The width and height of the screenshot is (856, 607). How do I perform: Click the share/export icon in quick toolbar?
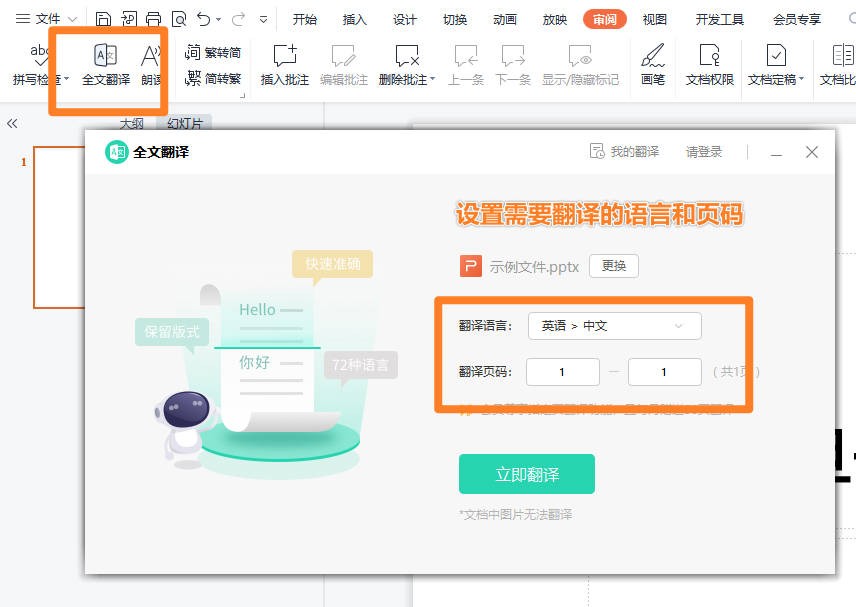pyautogui.click(x=129, y=19)
